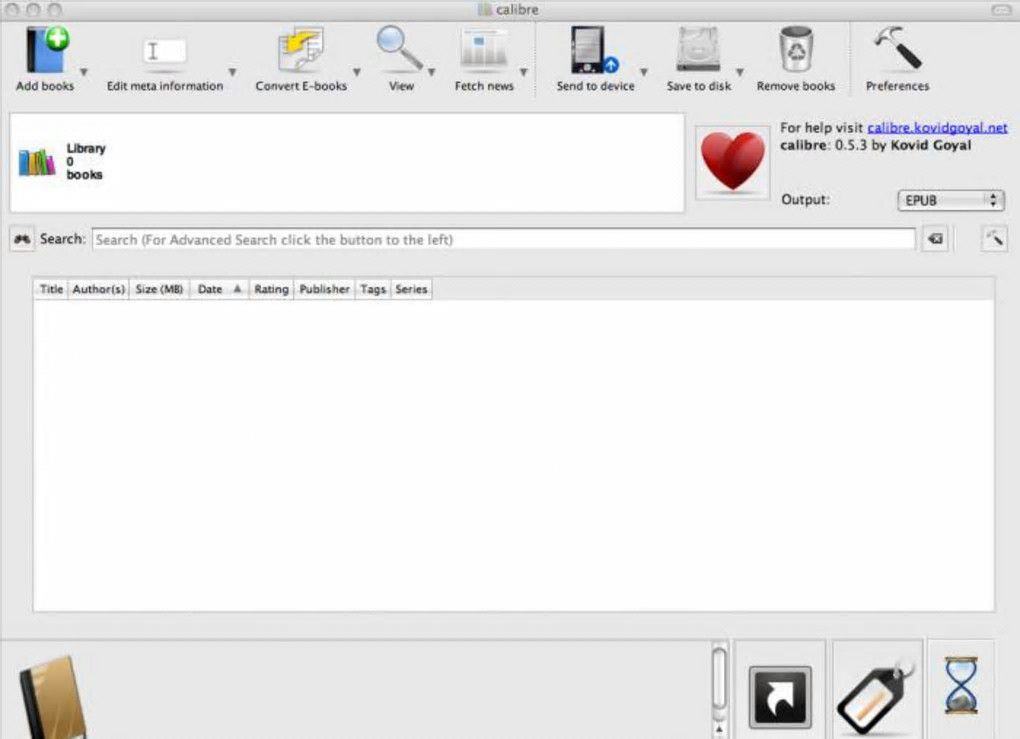Click 'calibre: 0.5.3 by Kovid Goyal' text

click(x=876, y=145)
